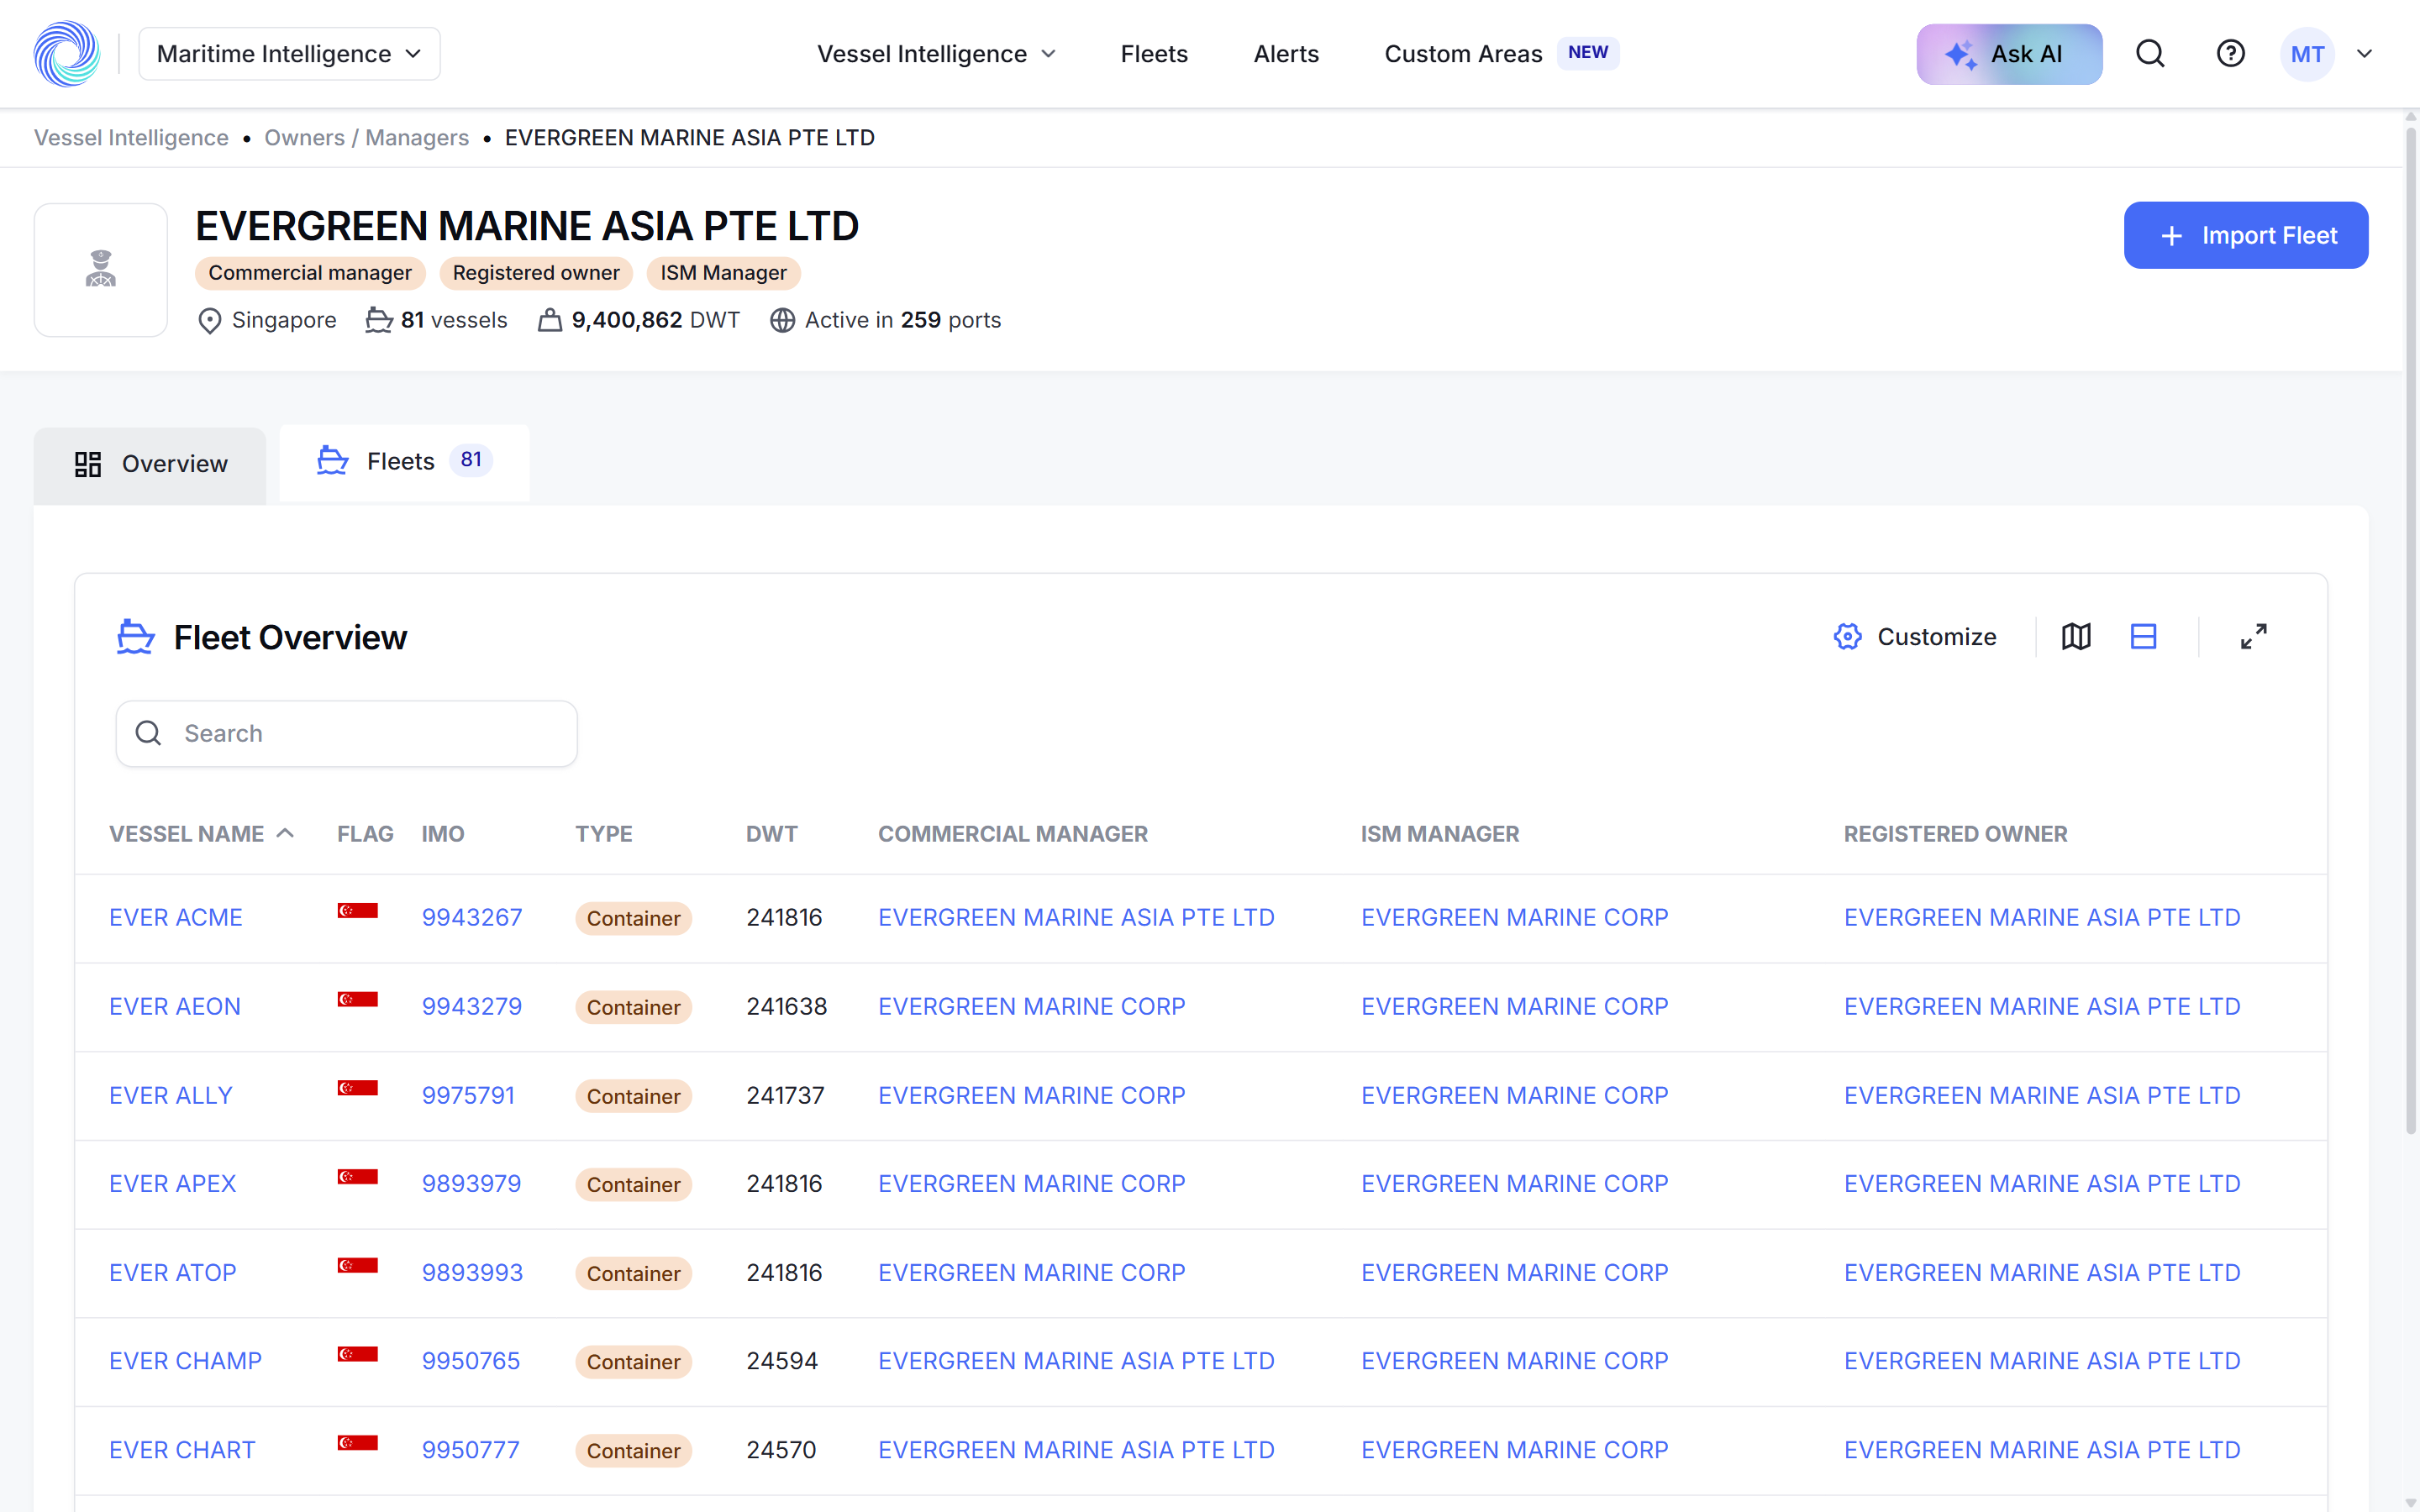Click the Singapore location pin icon
The height and width of the screenshot is (1512, 2420).
209,321
